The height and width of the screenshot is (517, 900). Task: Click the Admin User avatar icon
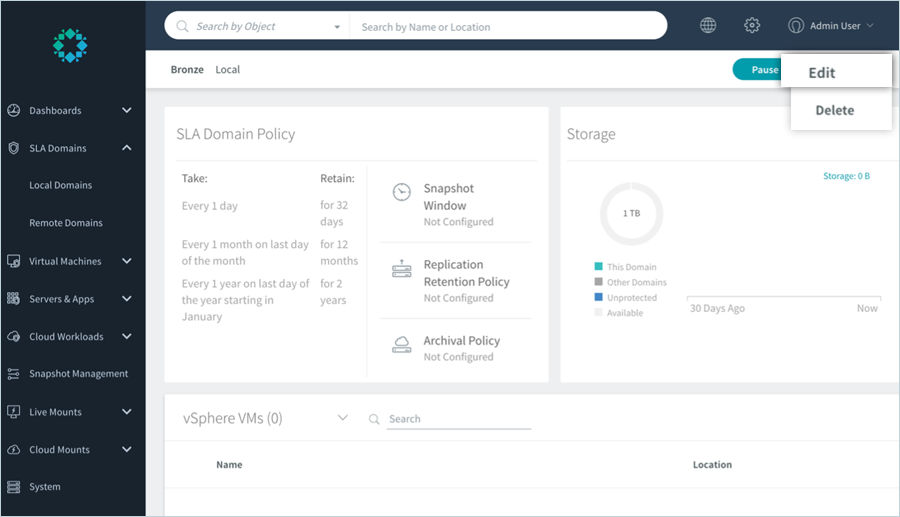point(796,26)
